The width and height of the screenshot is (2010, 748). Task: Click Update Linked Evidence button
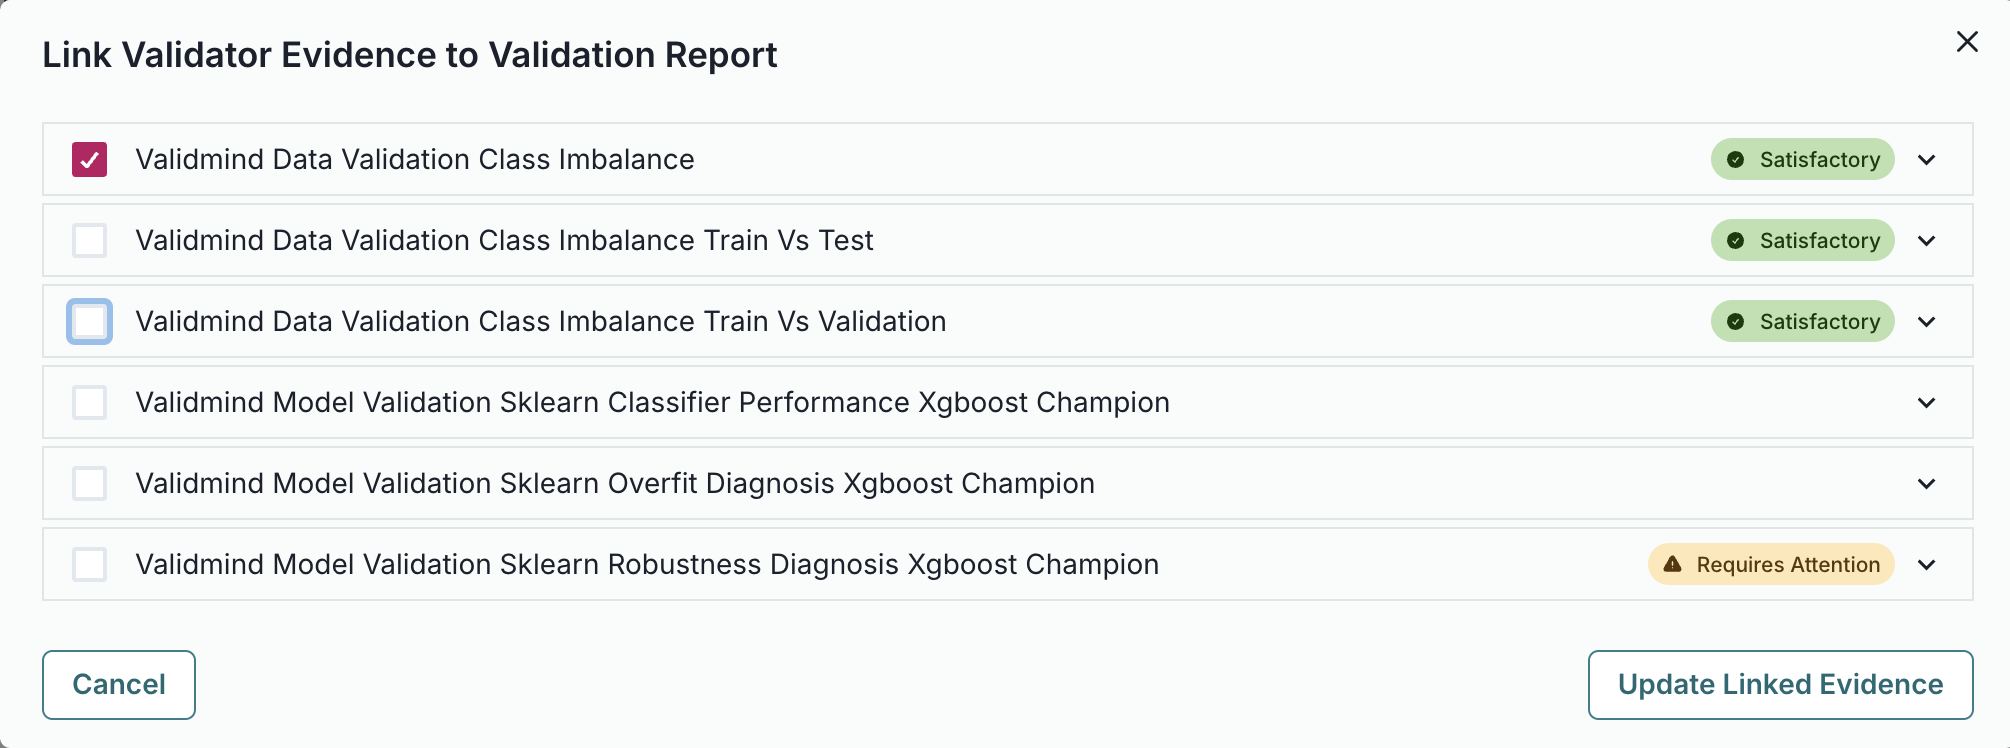pyautogui.click(x=1780, y=685)
